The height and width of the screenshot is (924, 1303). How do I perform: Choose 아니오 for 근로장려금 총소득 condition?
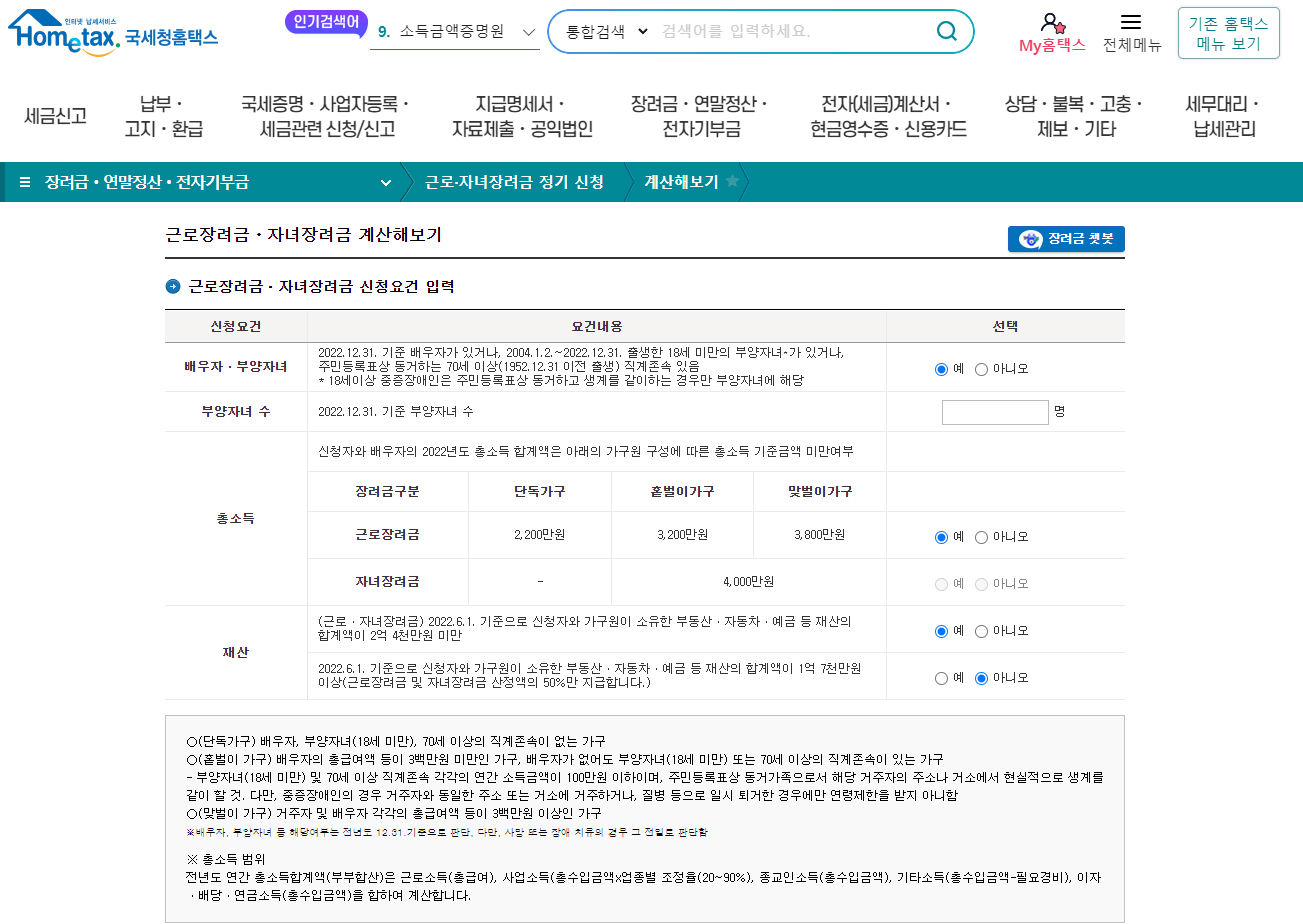(966, 536)
